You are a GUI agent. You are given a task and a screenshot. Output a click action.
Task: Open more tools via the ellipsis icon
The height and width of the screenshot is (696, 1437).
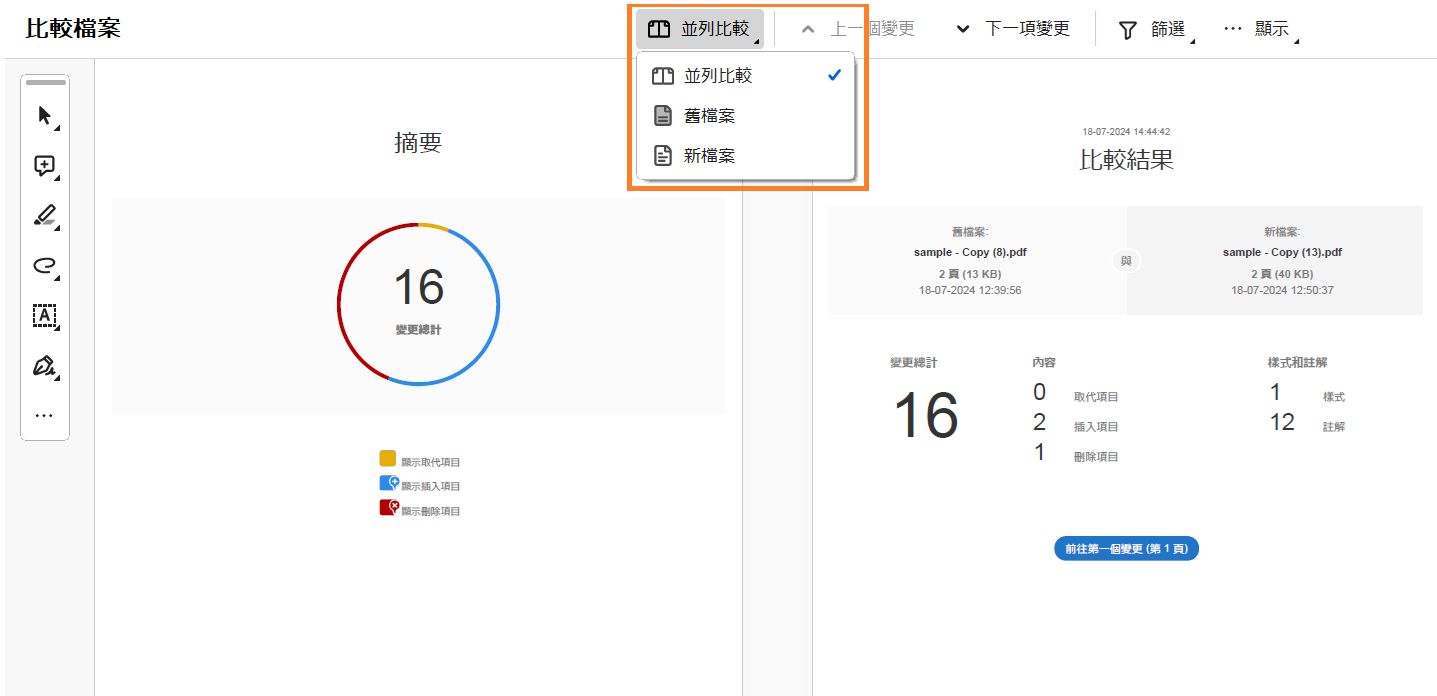pos(44,414)
